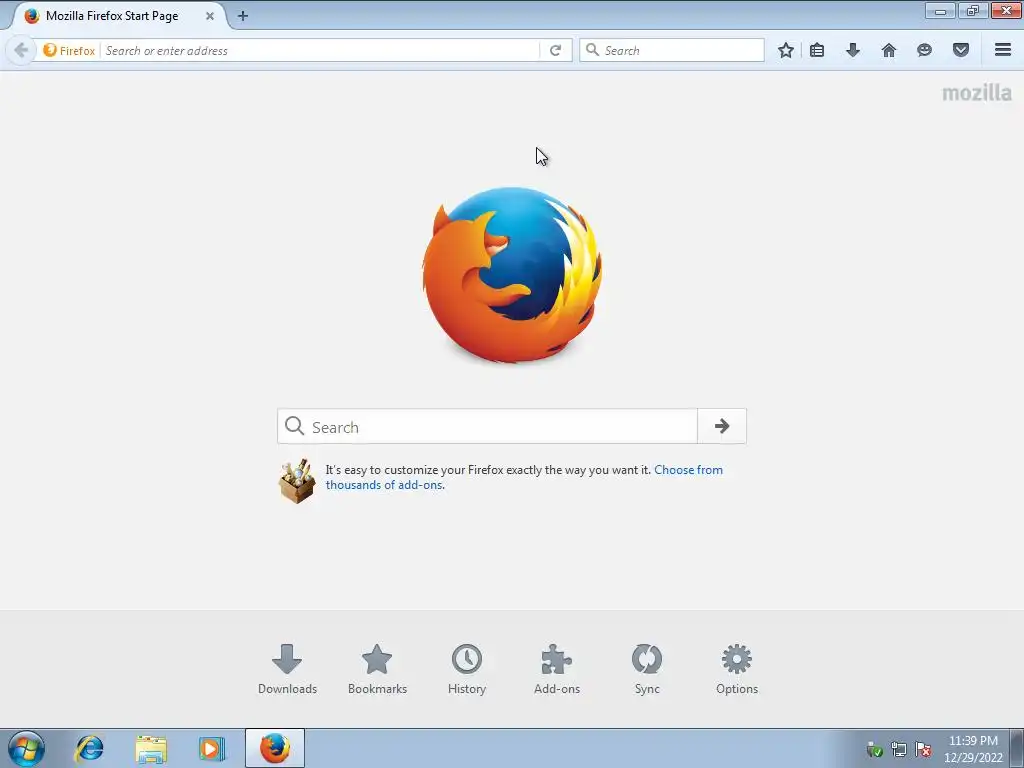Click the network tray icon
The height and width of the screenshot is (768, 1024).
(899, 749)
